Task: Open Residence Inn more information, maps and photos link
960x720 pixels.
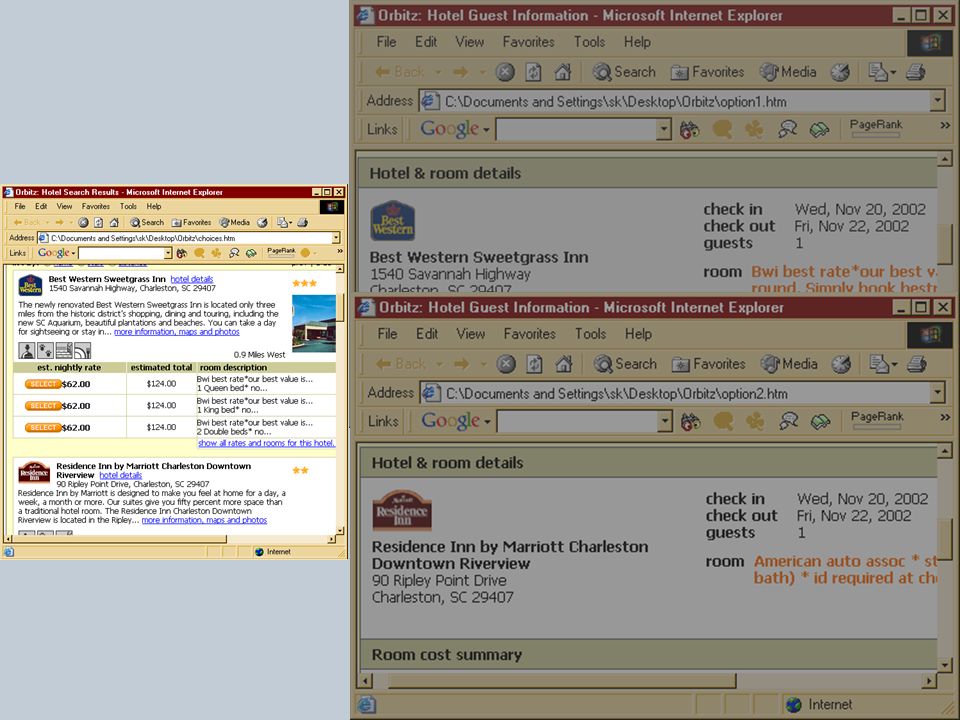Action: pyautogui.click(x=204, y=520)
